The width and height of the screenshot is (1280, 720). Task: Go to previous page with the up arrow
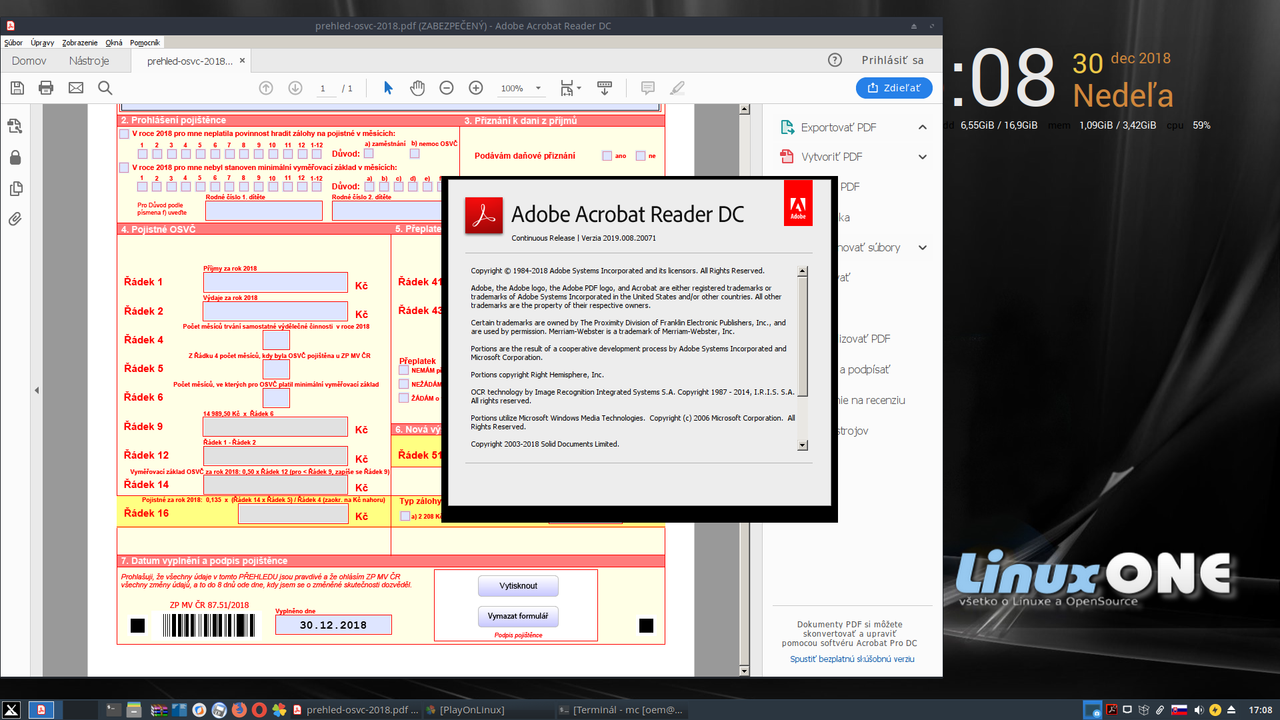click(266, 88)
